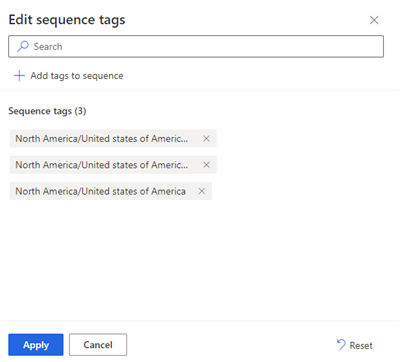
Task: Cancel editing sequence tags
Action: pyautogui.click(x=98, y=345)
